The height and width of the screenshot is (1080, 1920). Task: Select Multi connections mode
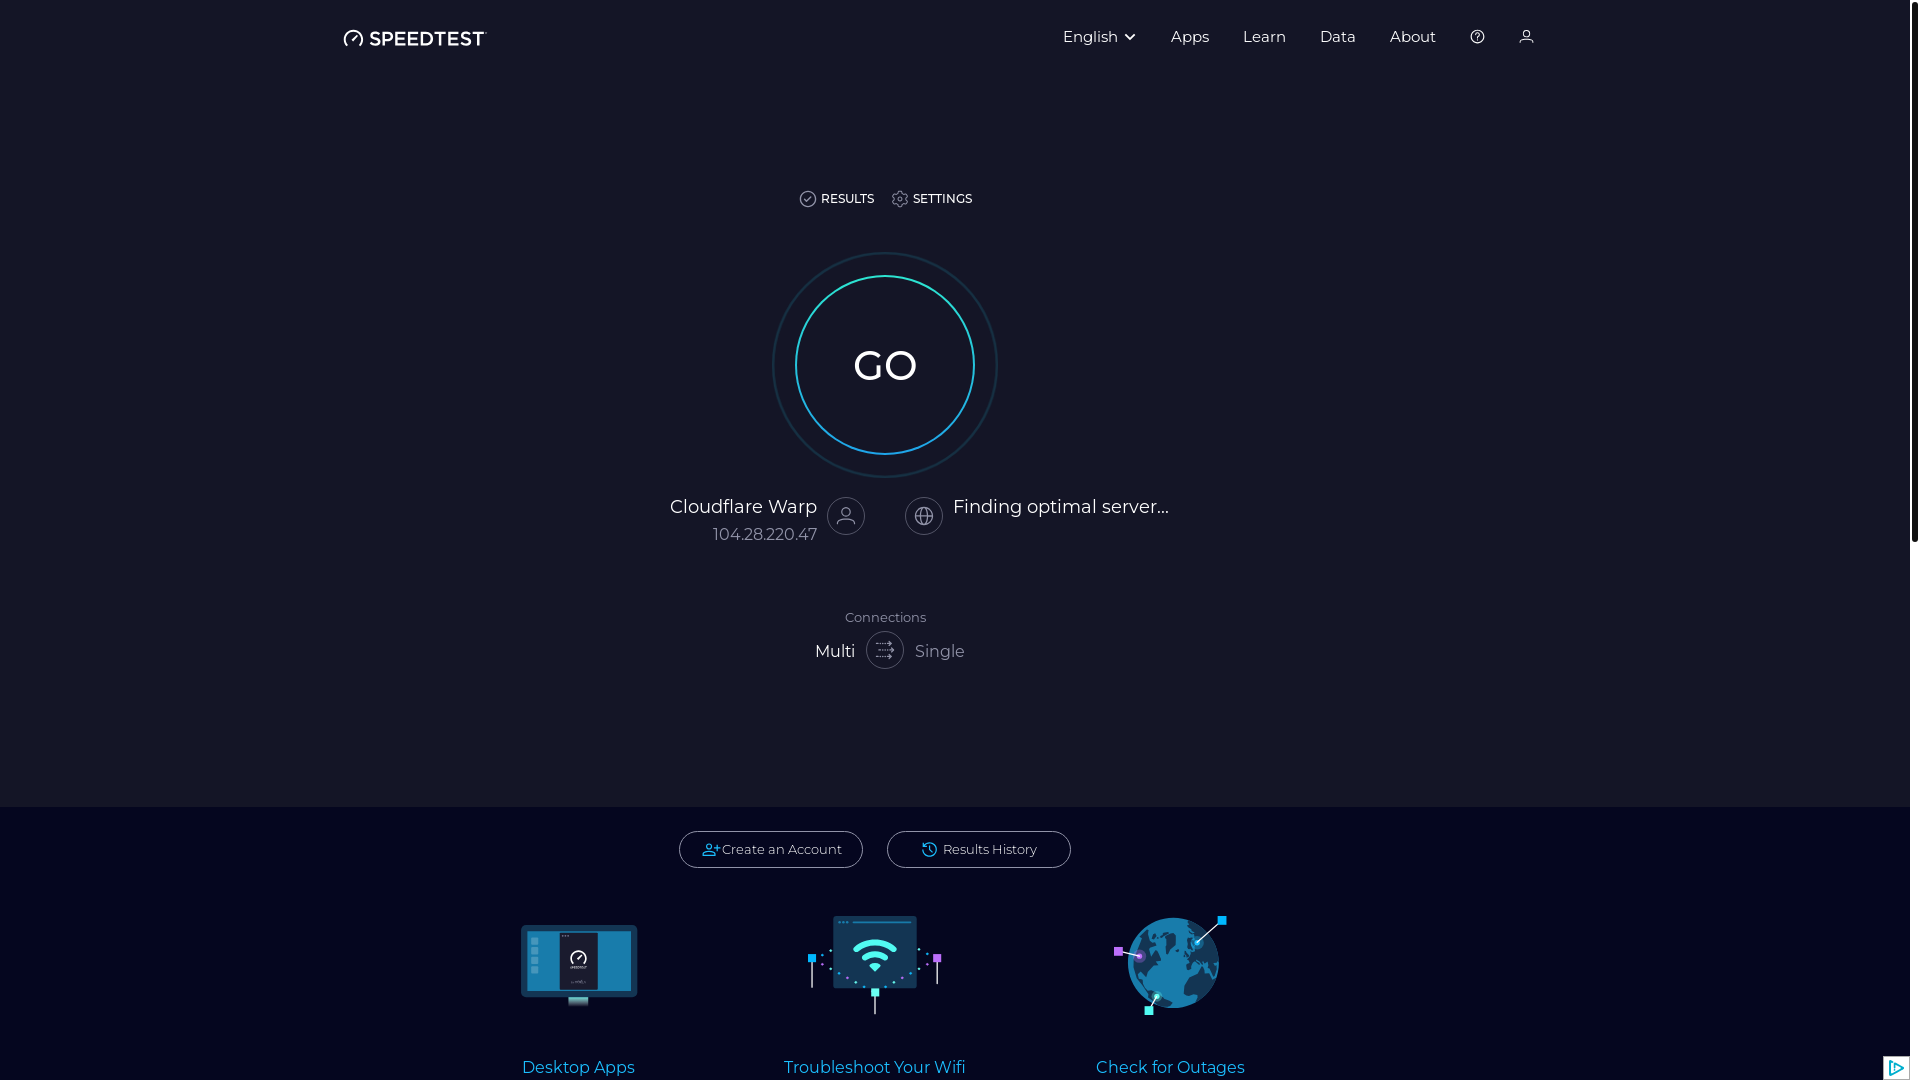835,652
